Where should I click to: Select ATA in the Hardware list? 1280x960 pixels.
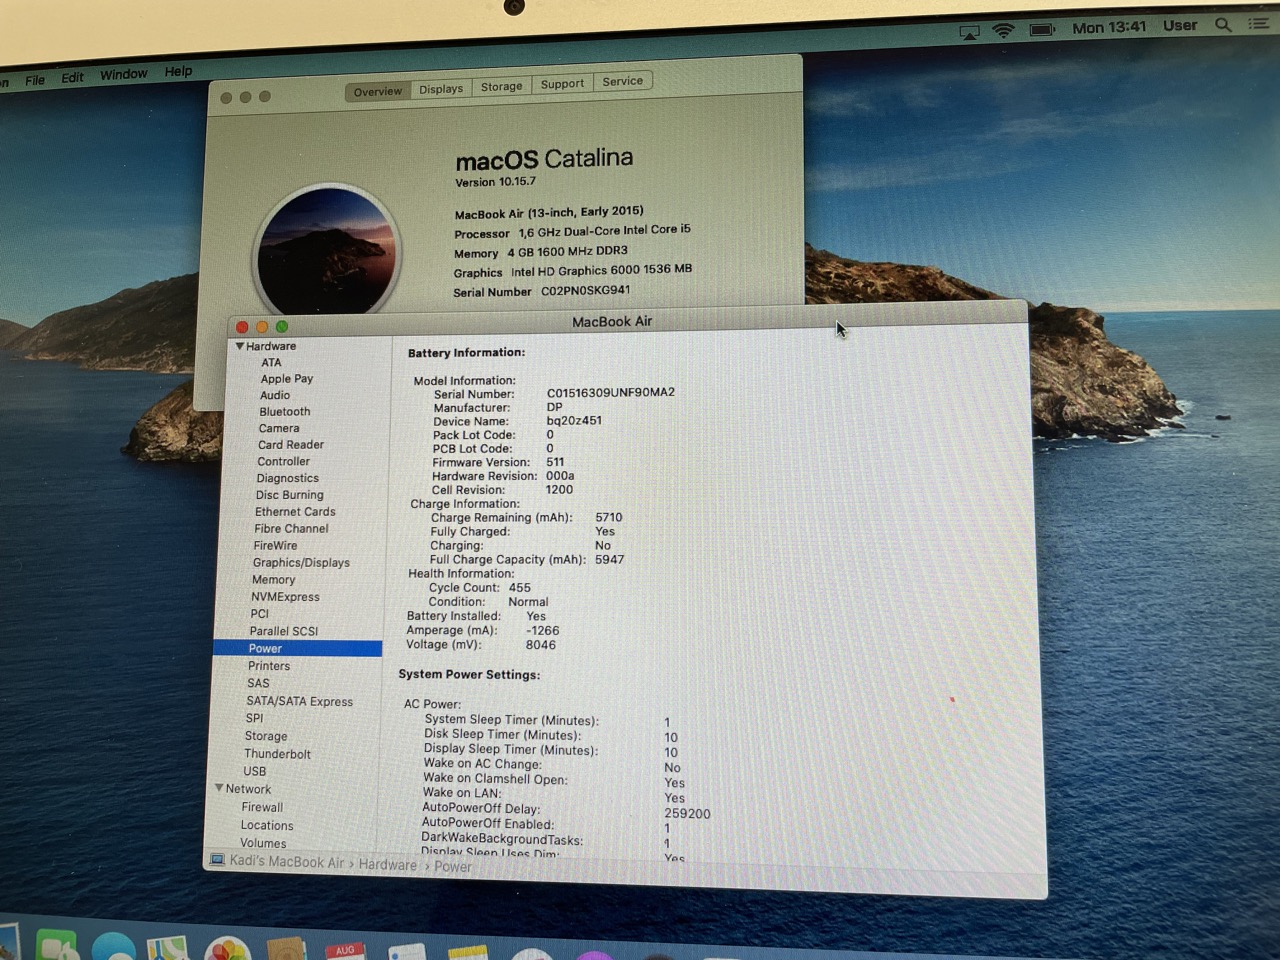tap(271, 362)
